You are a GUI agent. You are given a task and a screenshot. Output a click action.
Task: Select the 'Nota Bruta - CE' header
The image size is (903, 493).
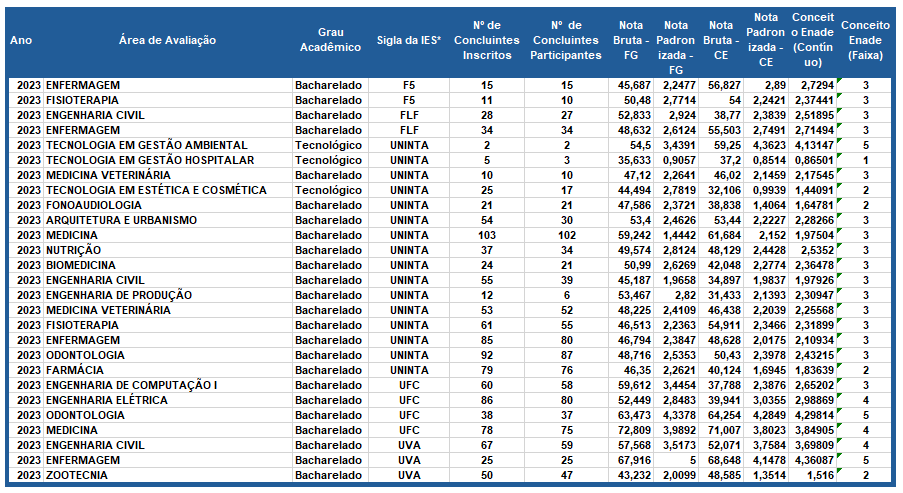721,40
